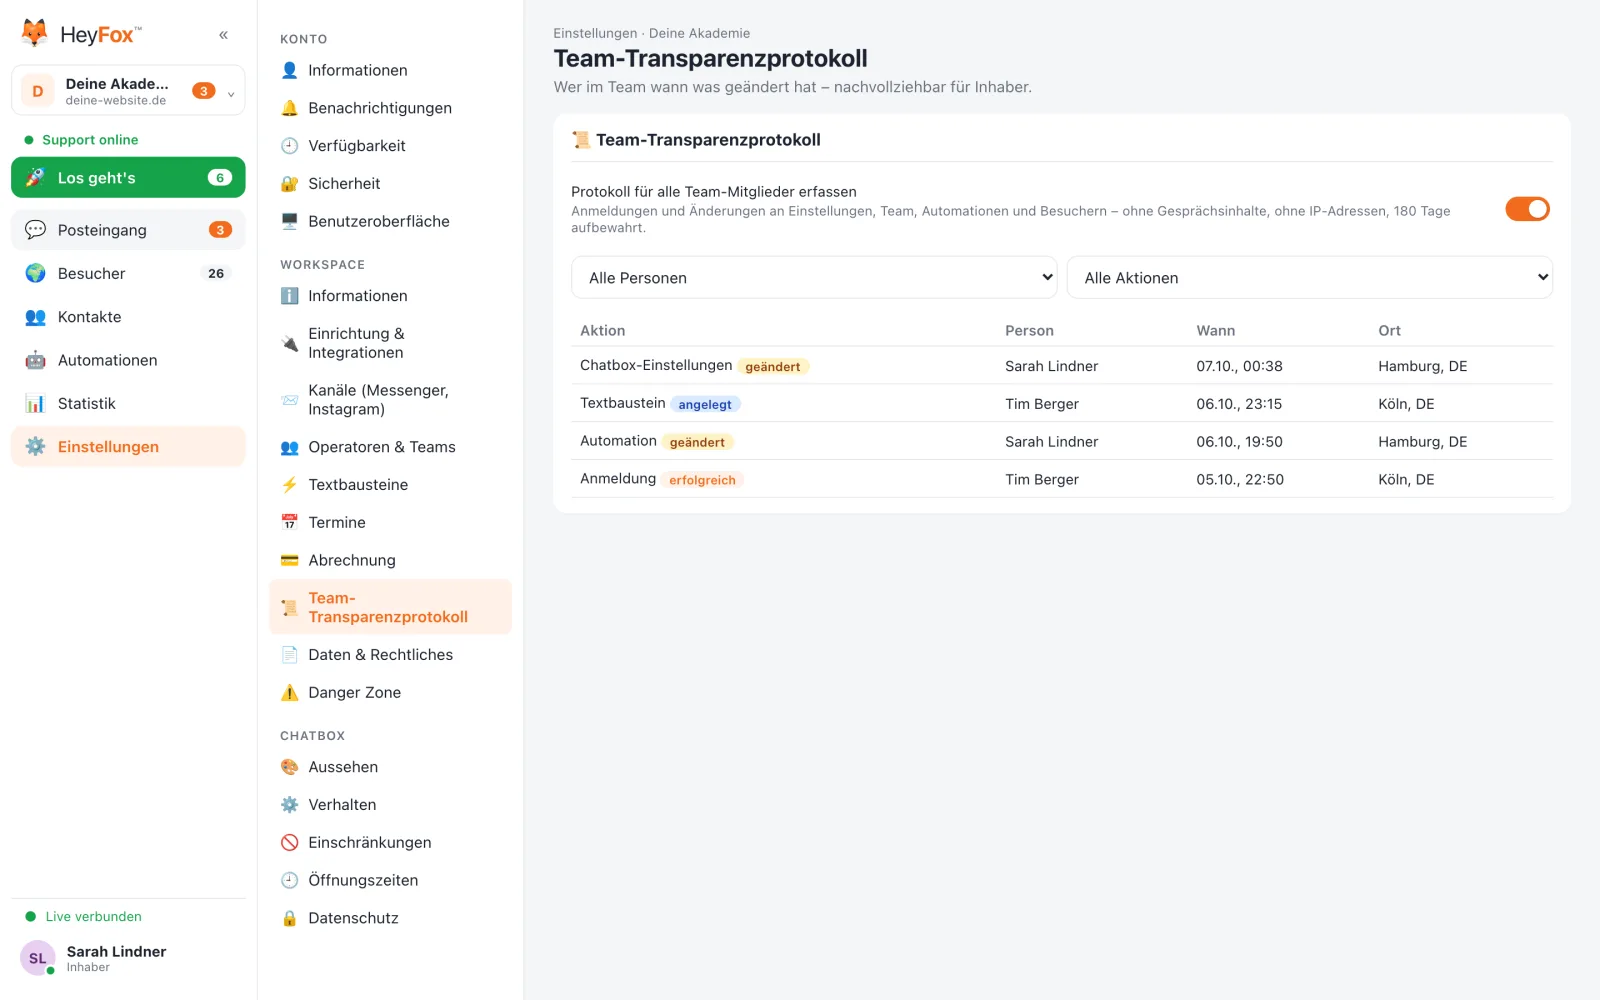Click the geändert badge on Chatbox-Einstellungen row

click(773, 367)
